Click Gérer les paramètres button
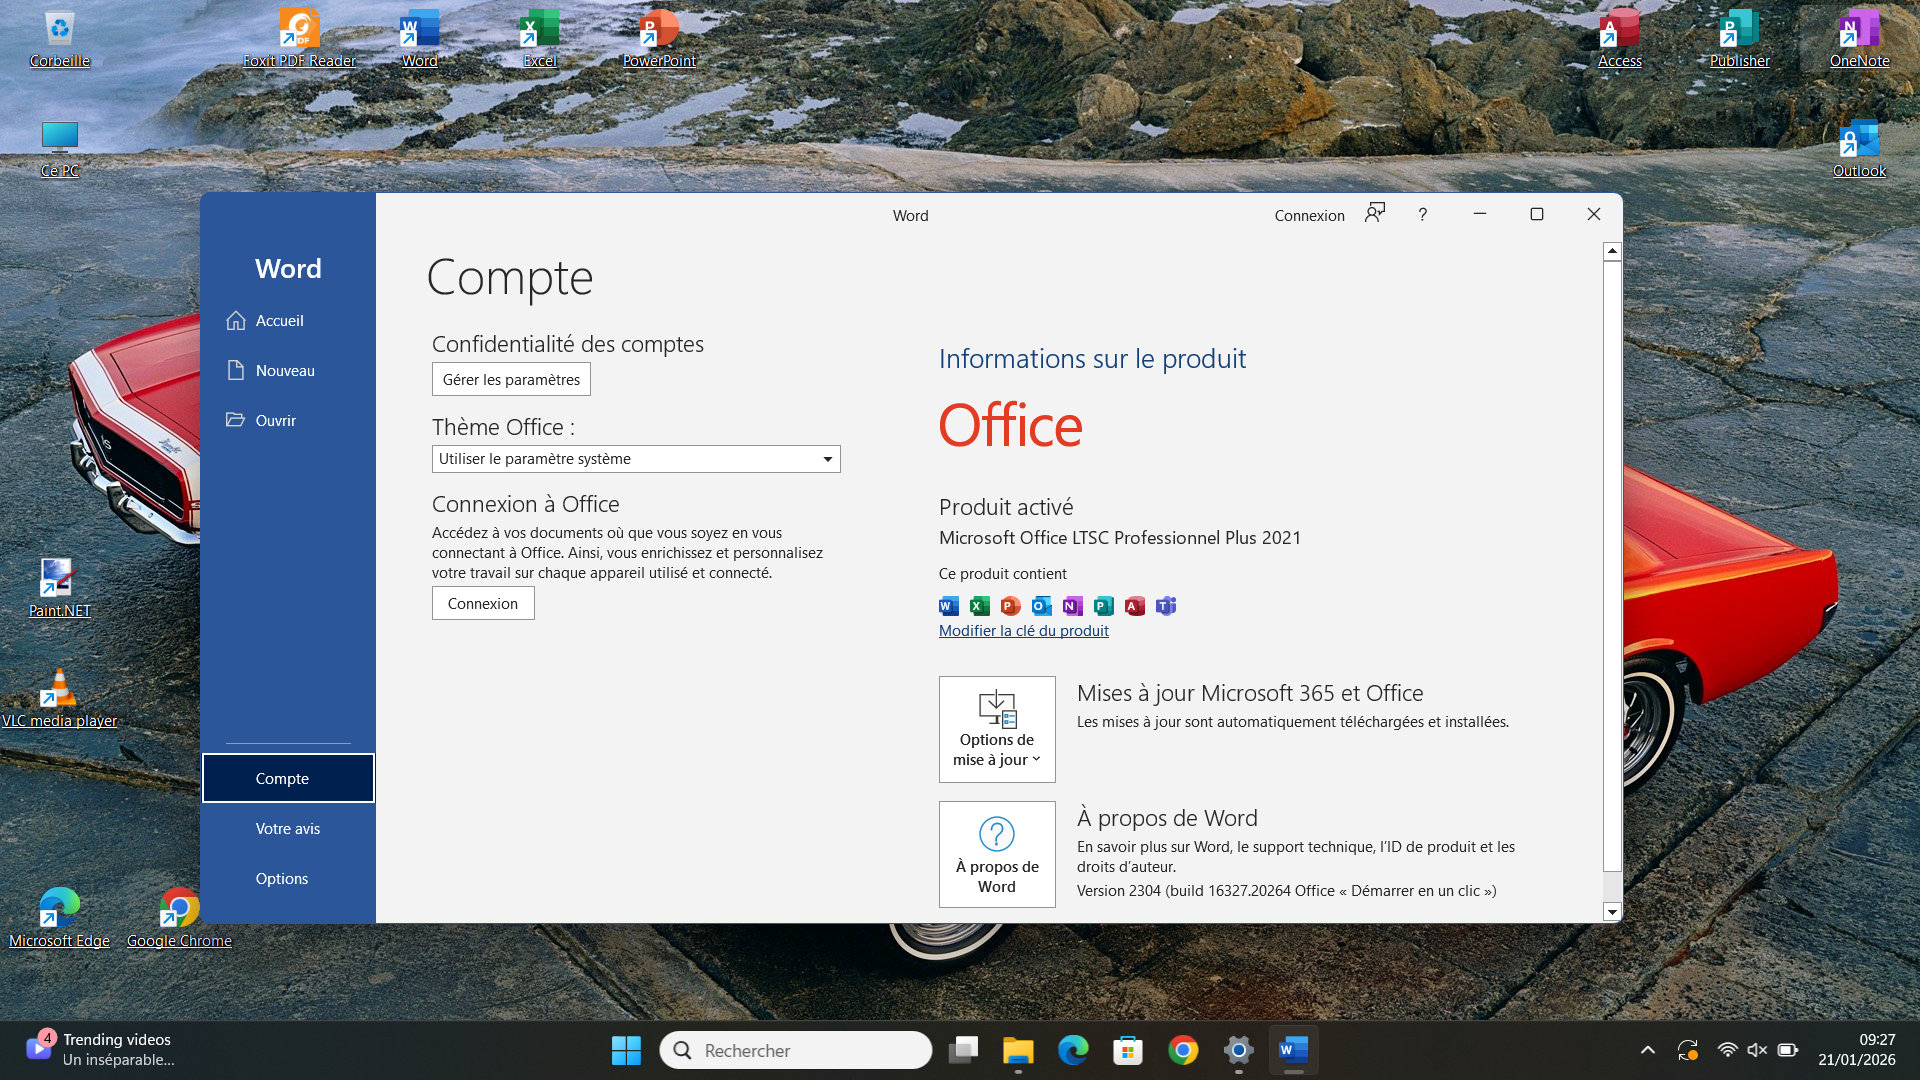Viewport: 1920px width, 1080px height. click(511, 379)
